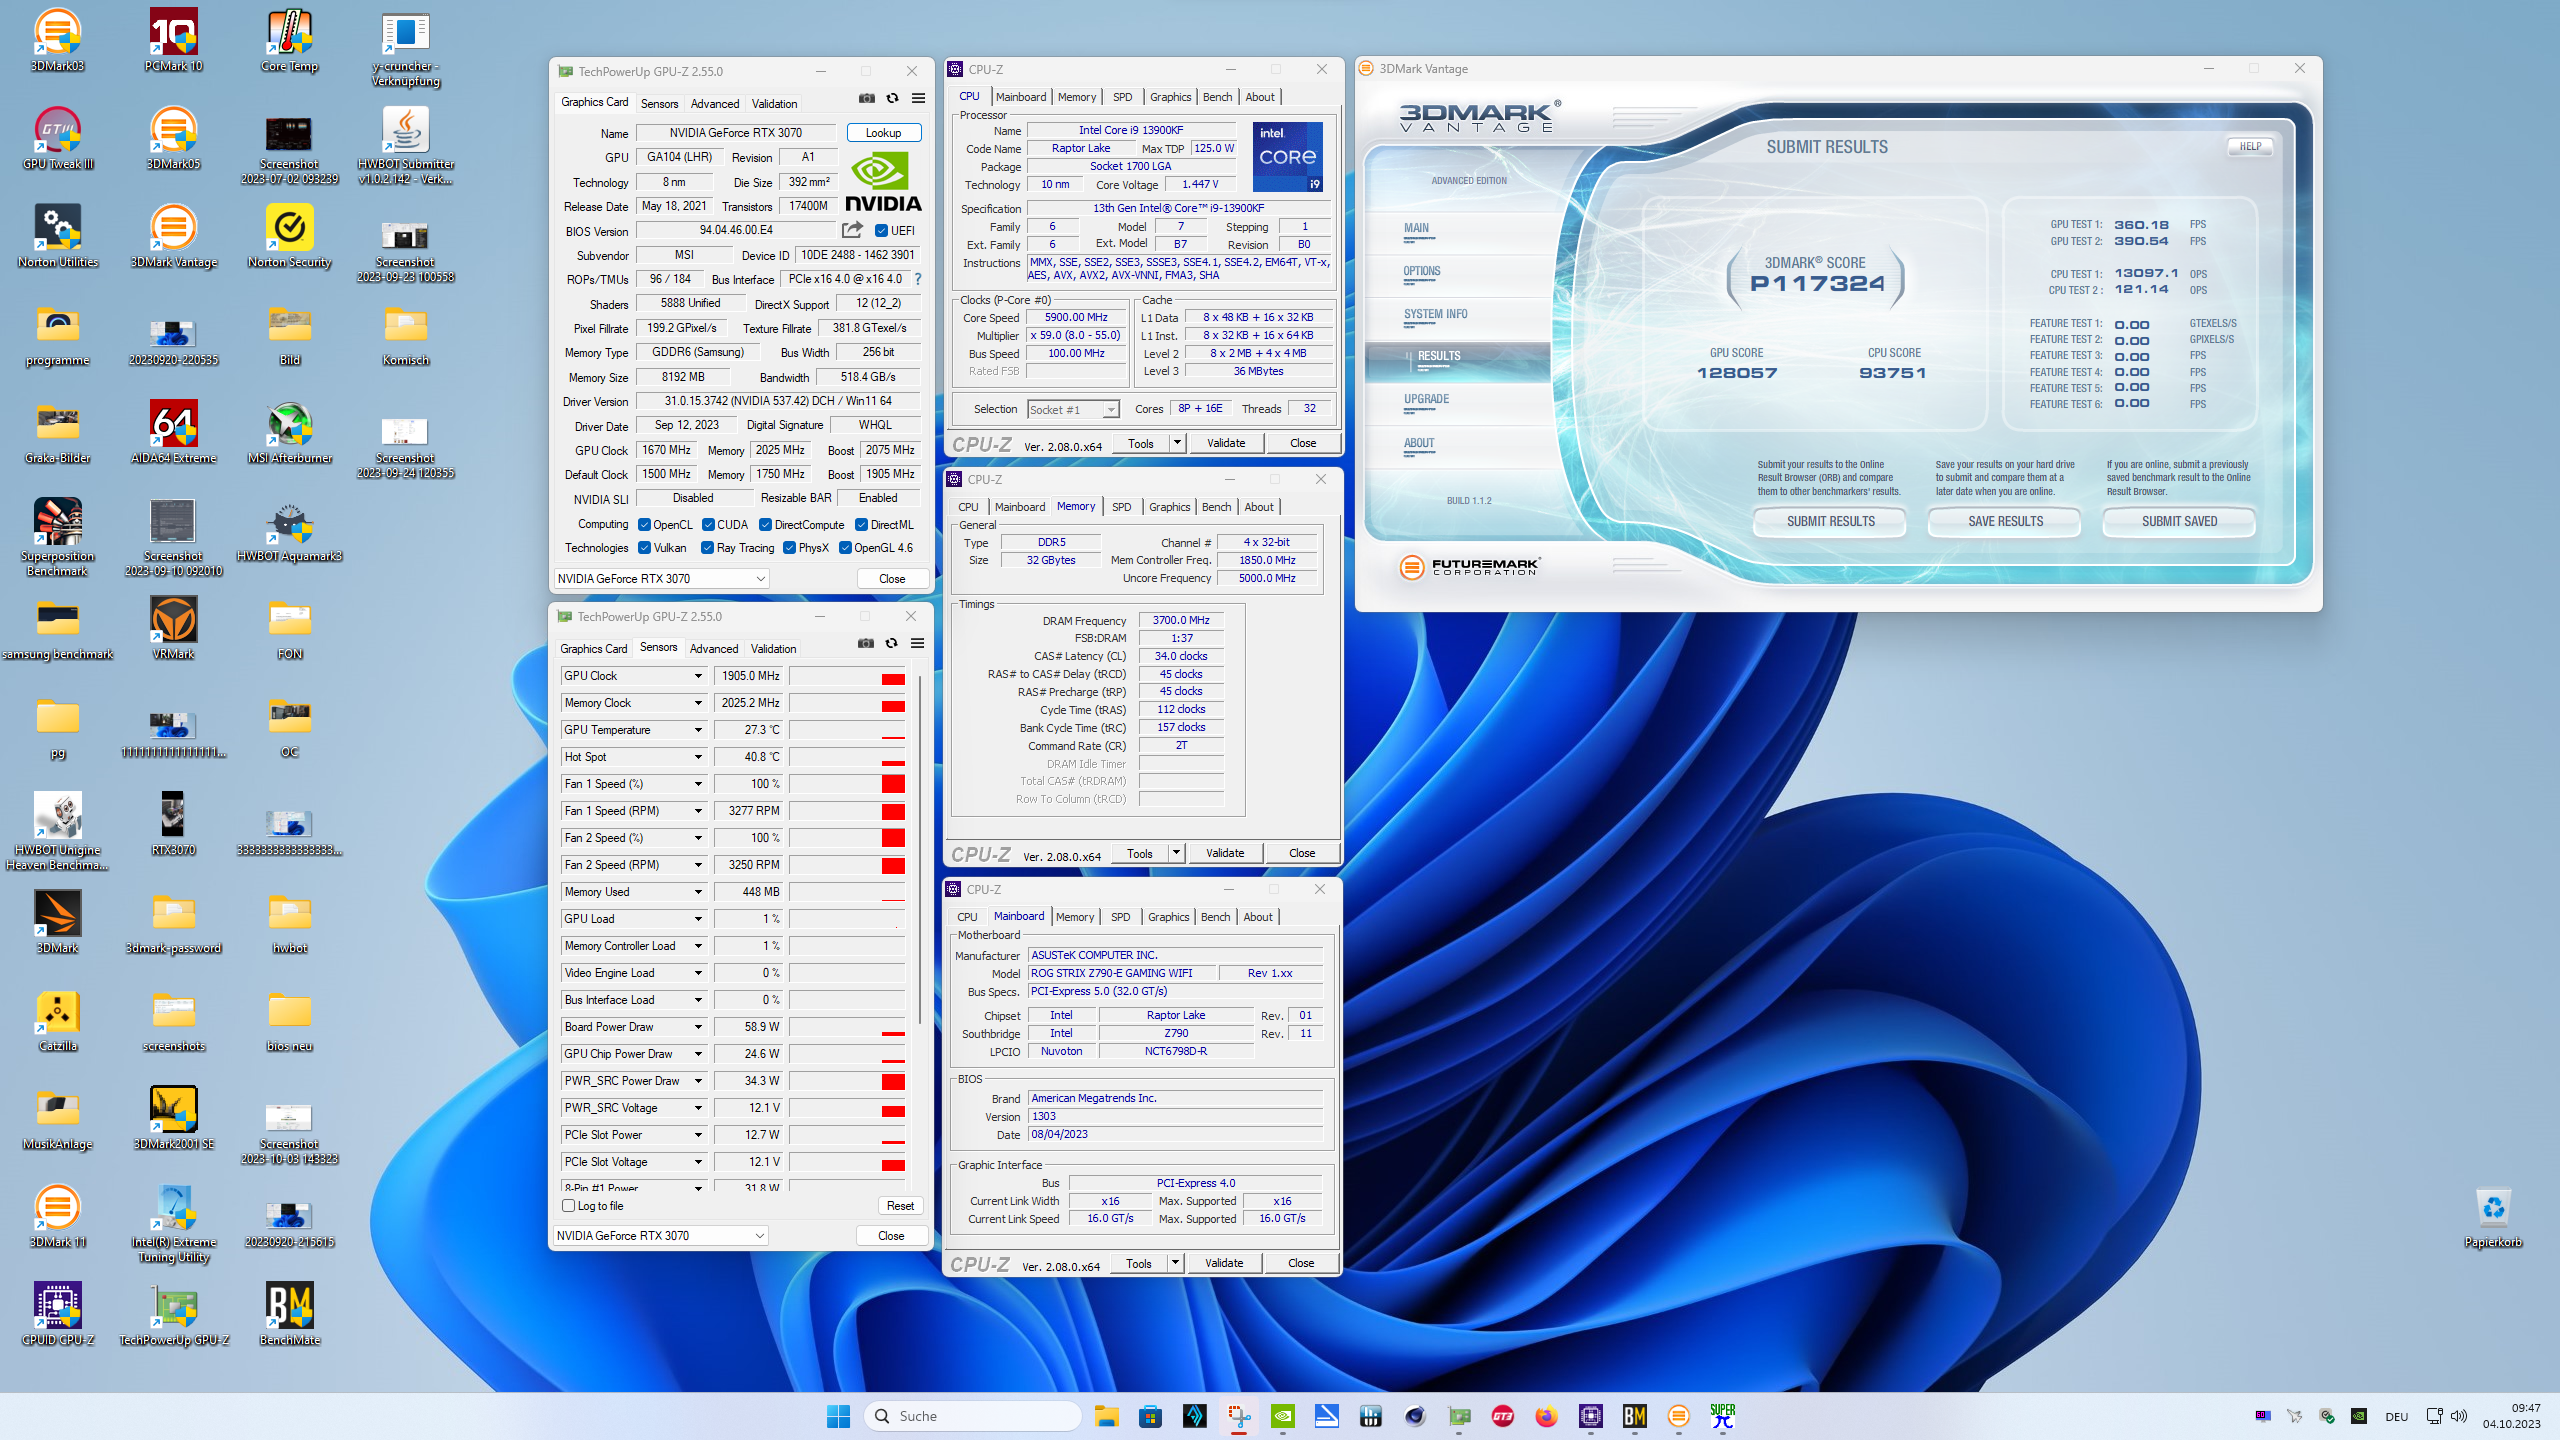Switch to Validation tab in GPU-Z Sensors window

click(x=773, y=648)
